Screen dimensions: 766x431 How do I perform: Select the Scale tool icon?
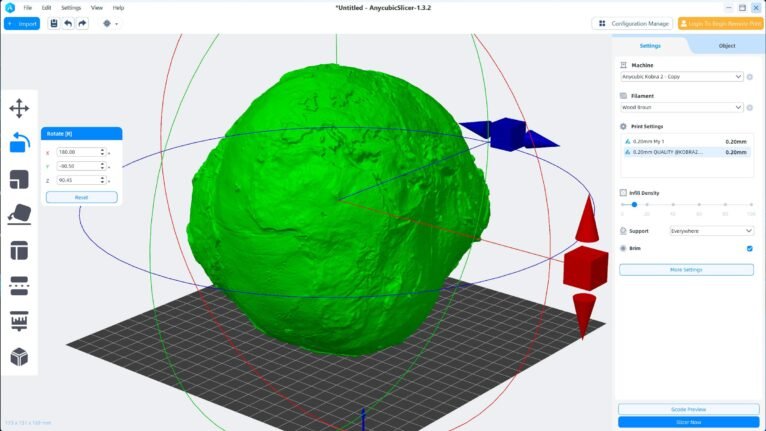click(x=19, y=179)
